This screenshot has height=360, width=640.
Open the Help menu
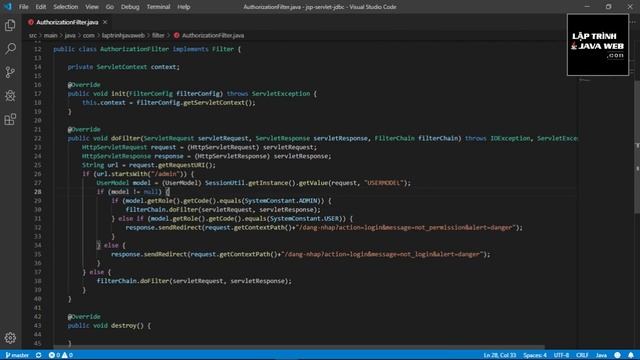[x=184, y=7]
